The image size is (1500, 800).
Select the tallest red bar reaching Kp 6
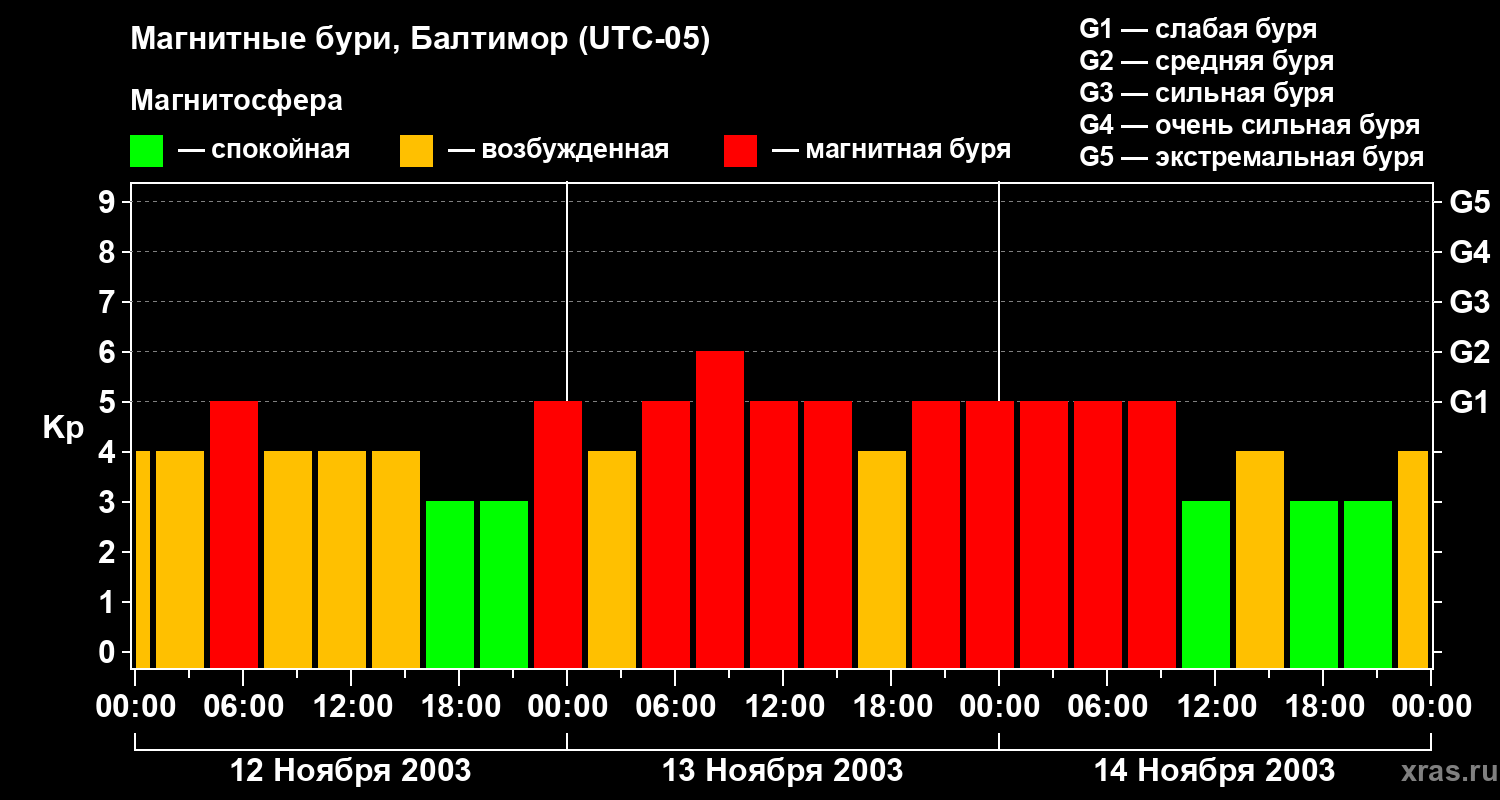[720, 508]
